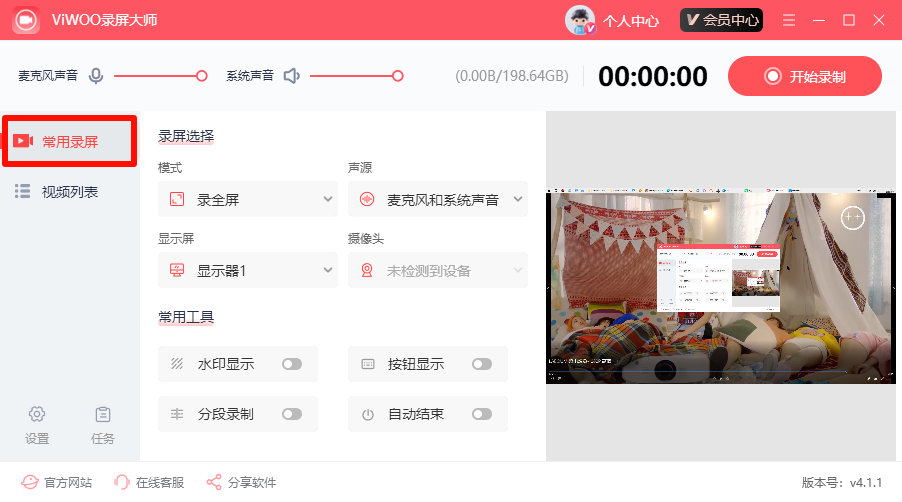Start recording with 开始录制 button

pos(805,76)
